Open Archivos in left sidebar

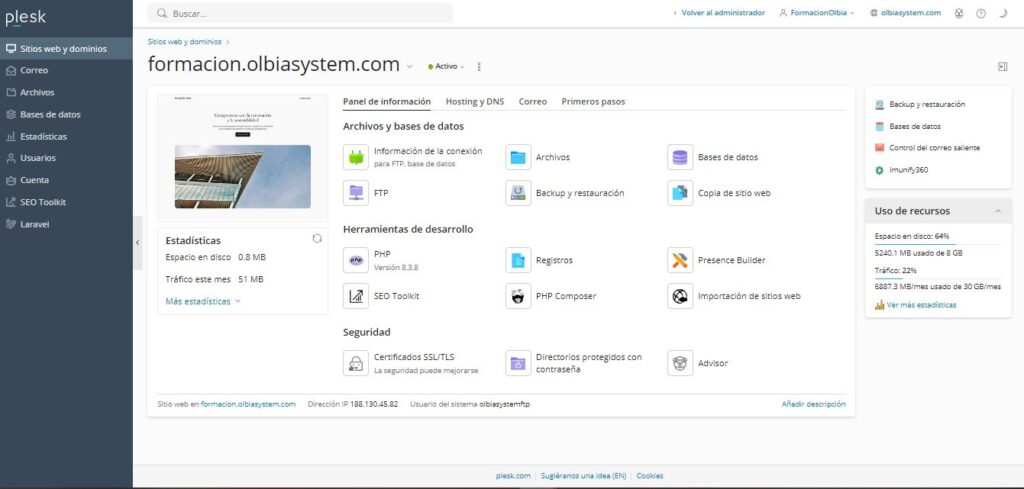66,93
